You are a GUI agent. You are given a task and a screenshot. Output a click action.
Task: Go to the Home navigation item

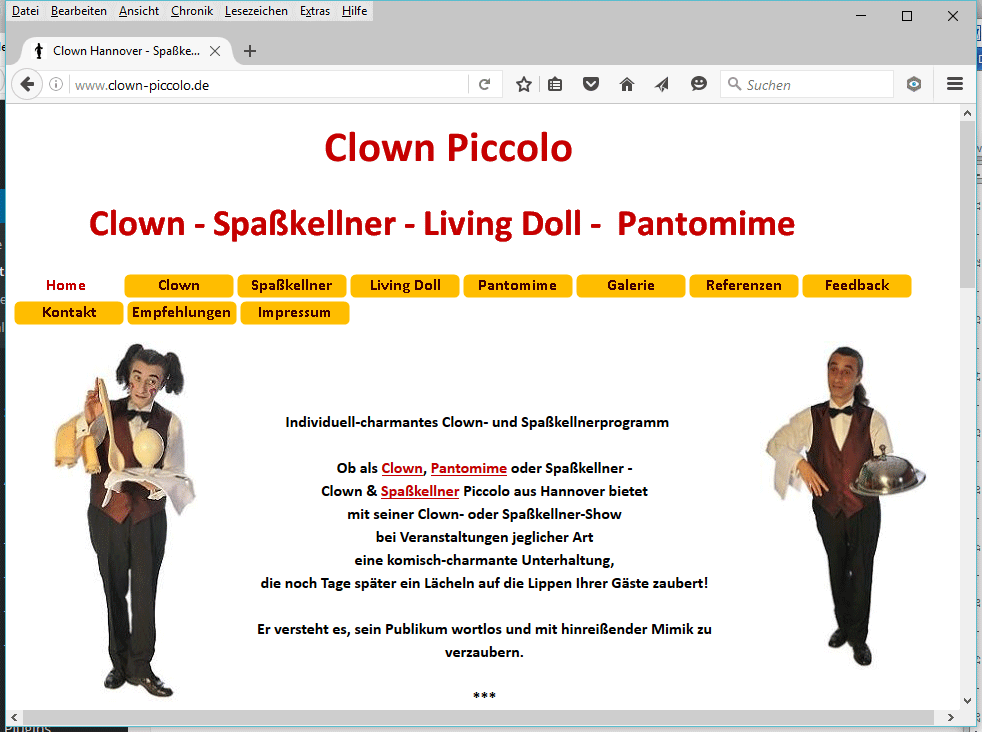(66, 286)
